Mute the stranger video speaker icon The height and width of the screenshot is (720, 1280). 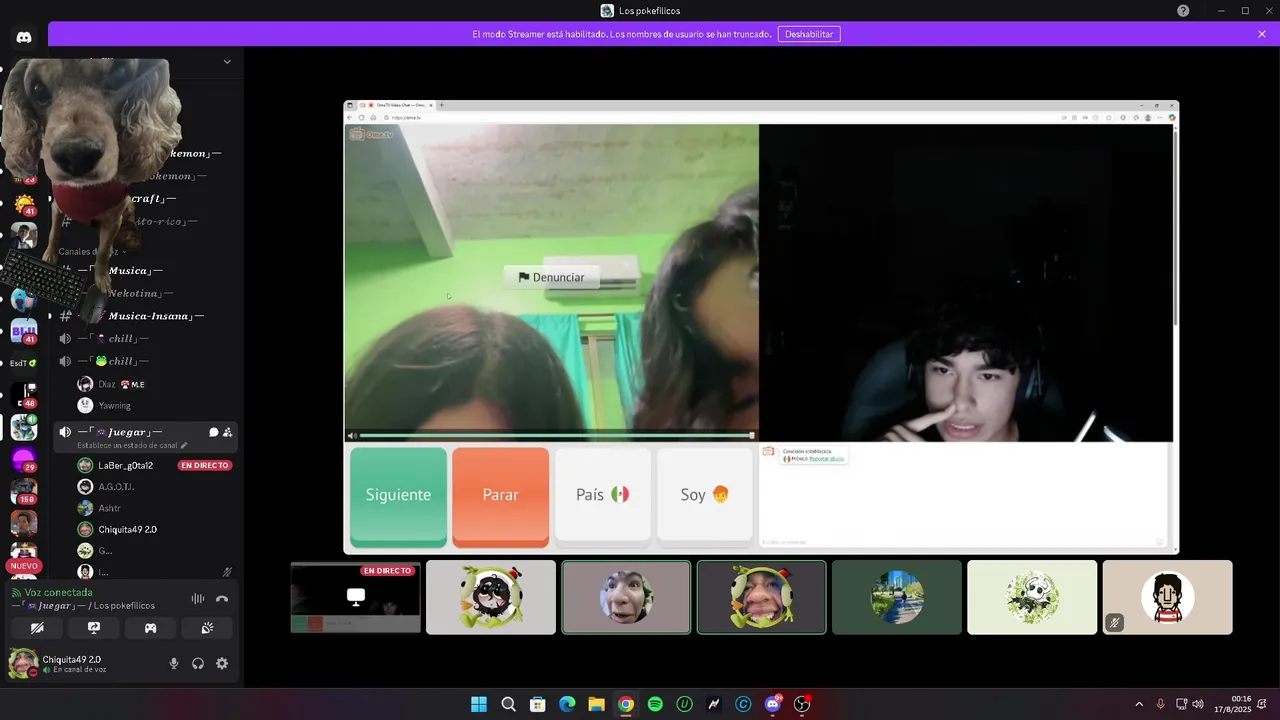[x=352, y=435]
